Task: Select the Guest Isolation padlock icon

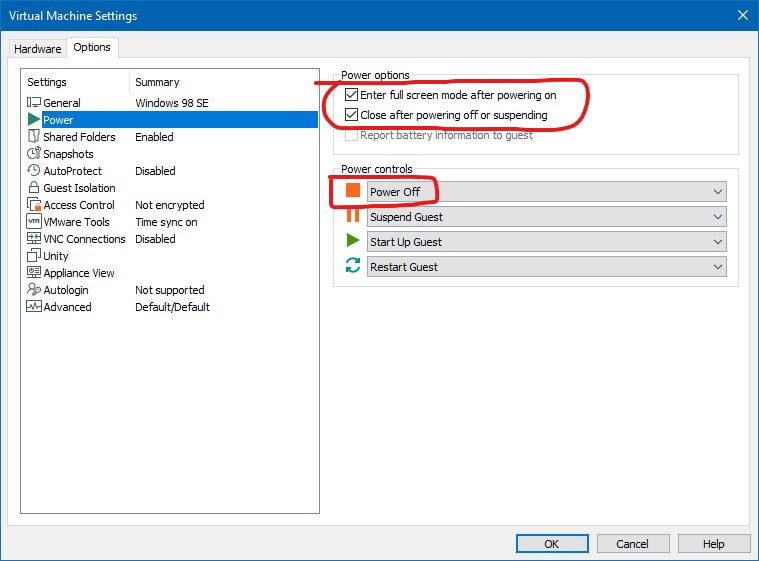Action: click(x=33, y=187)
